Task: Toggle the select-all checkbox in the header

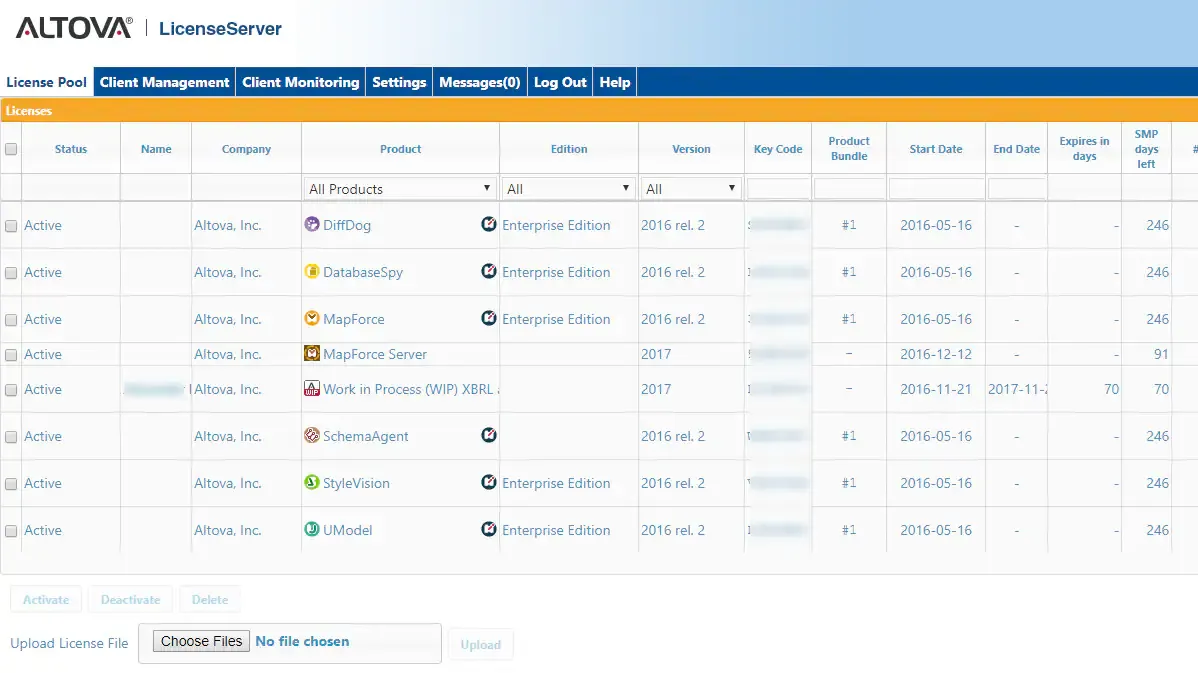Action: pyautogui.click(x=11, y=149)
